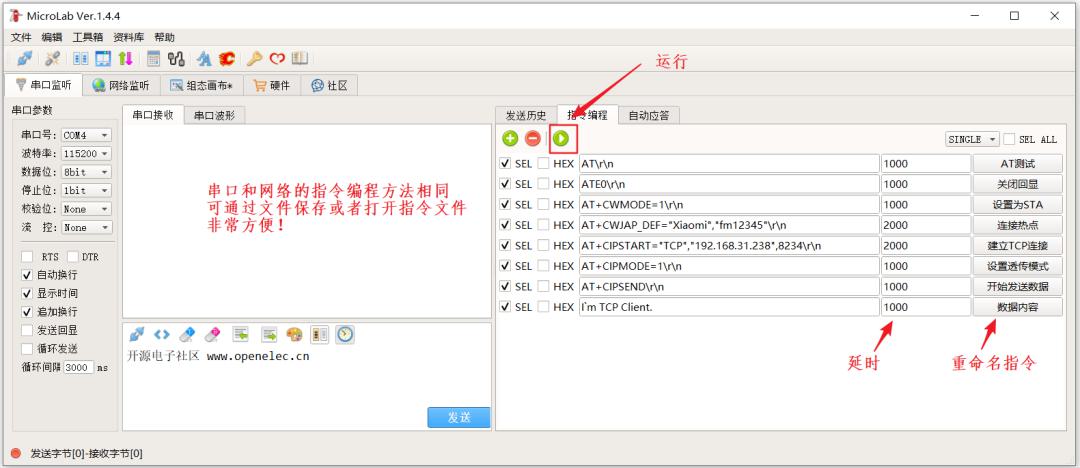Open the 工具箱 menu
This screenshot has height=468, width=1080.
87,37
